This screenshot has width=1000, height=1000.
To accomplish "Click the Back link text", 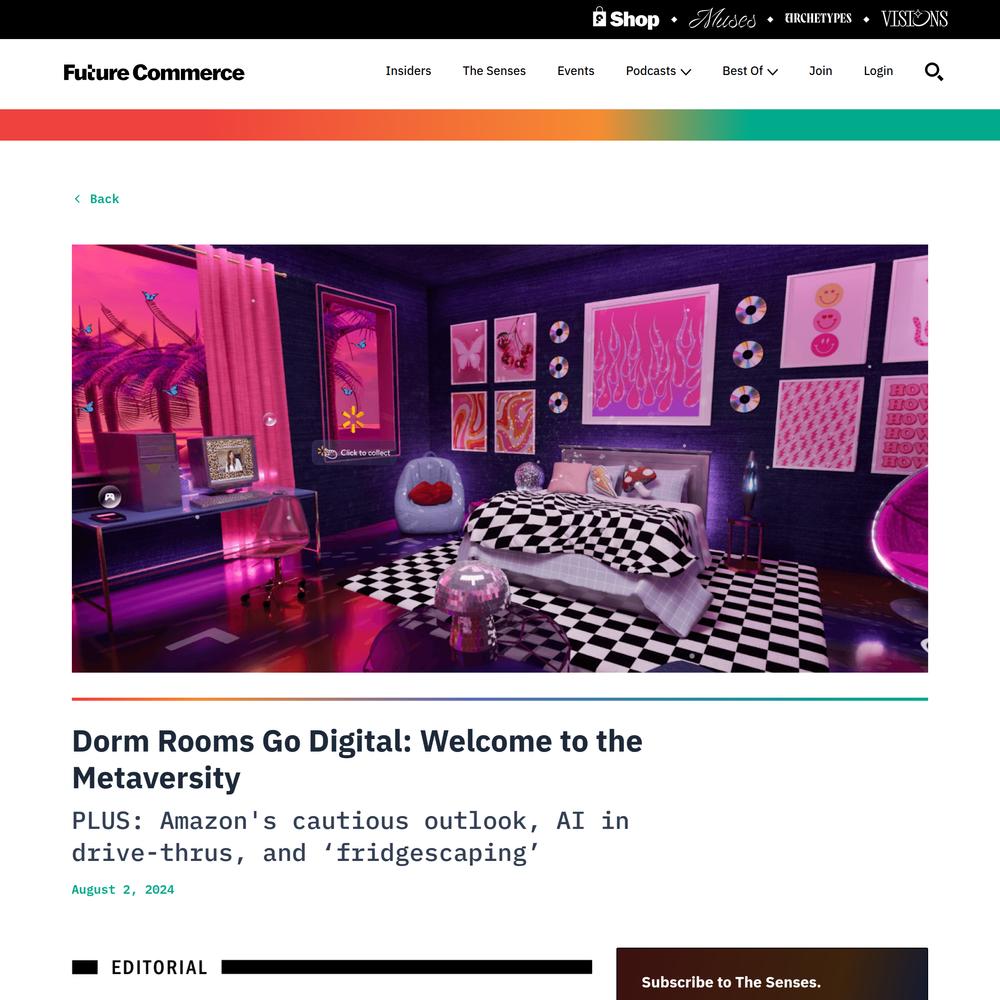I will 105,199.
